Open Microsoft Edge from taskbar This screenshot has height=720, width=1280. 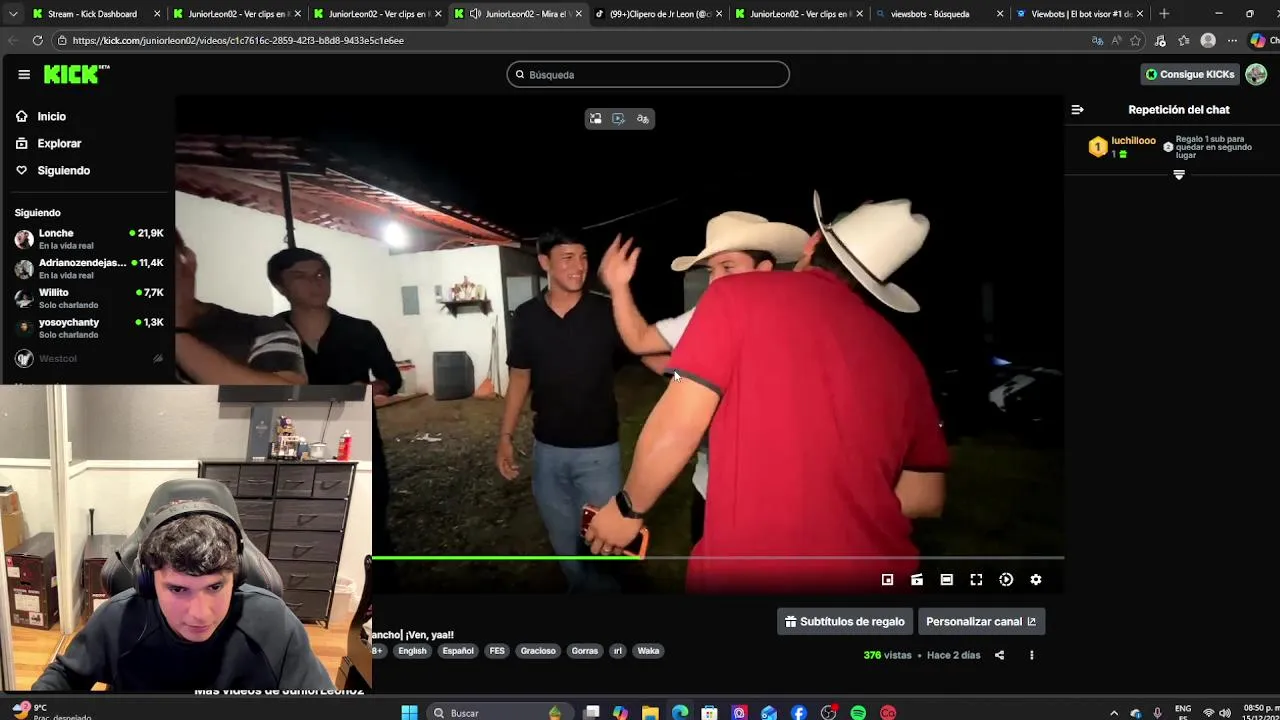pyautogui.click(x=680, y=712)
